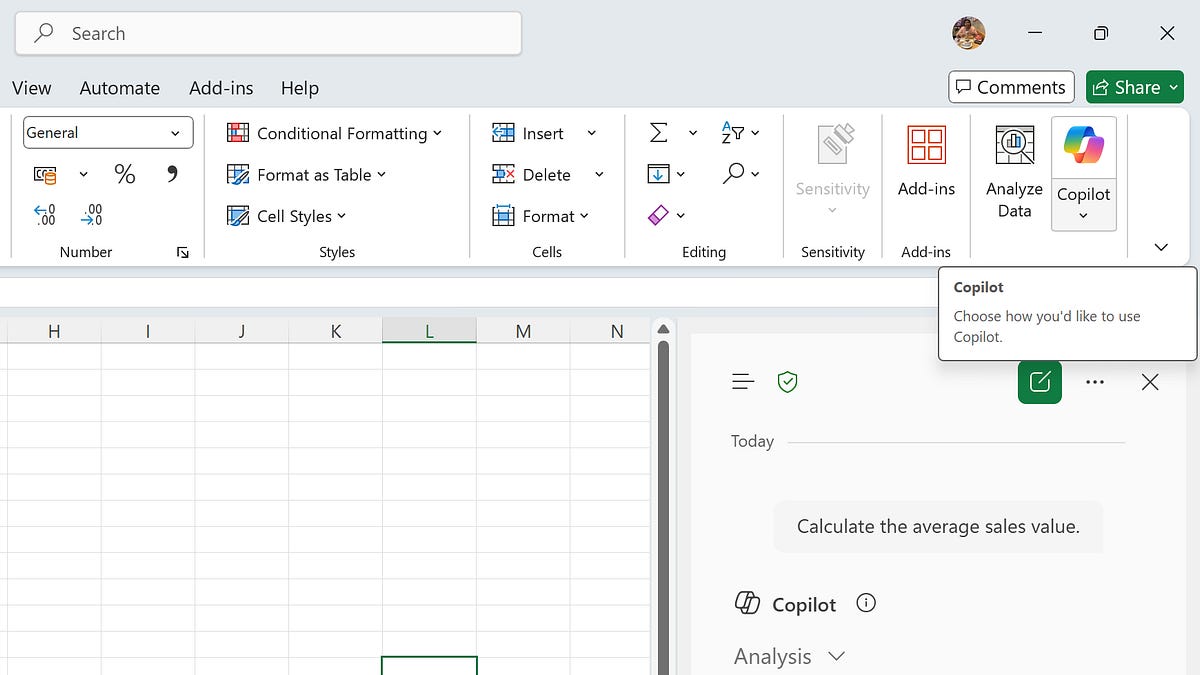Open the Copilot pane hamburger menu
Screen dimensions: 1200x675
pyautogui.click(x=743, y=381)
